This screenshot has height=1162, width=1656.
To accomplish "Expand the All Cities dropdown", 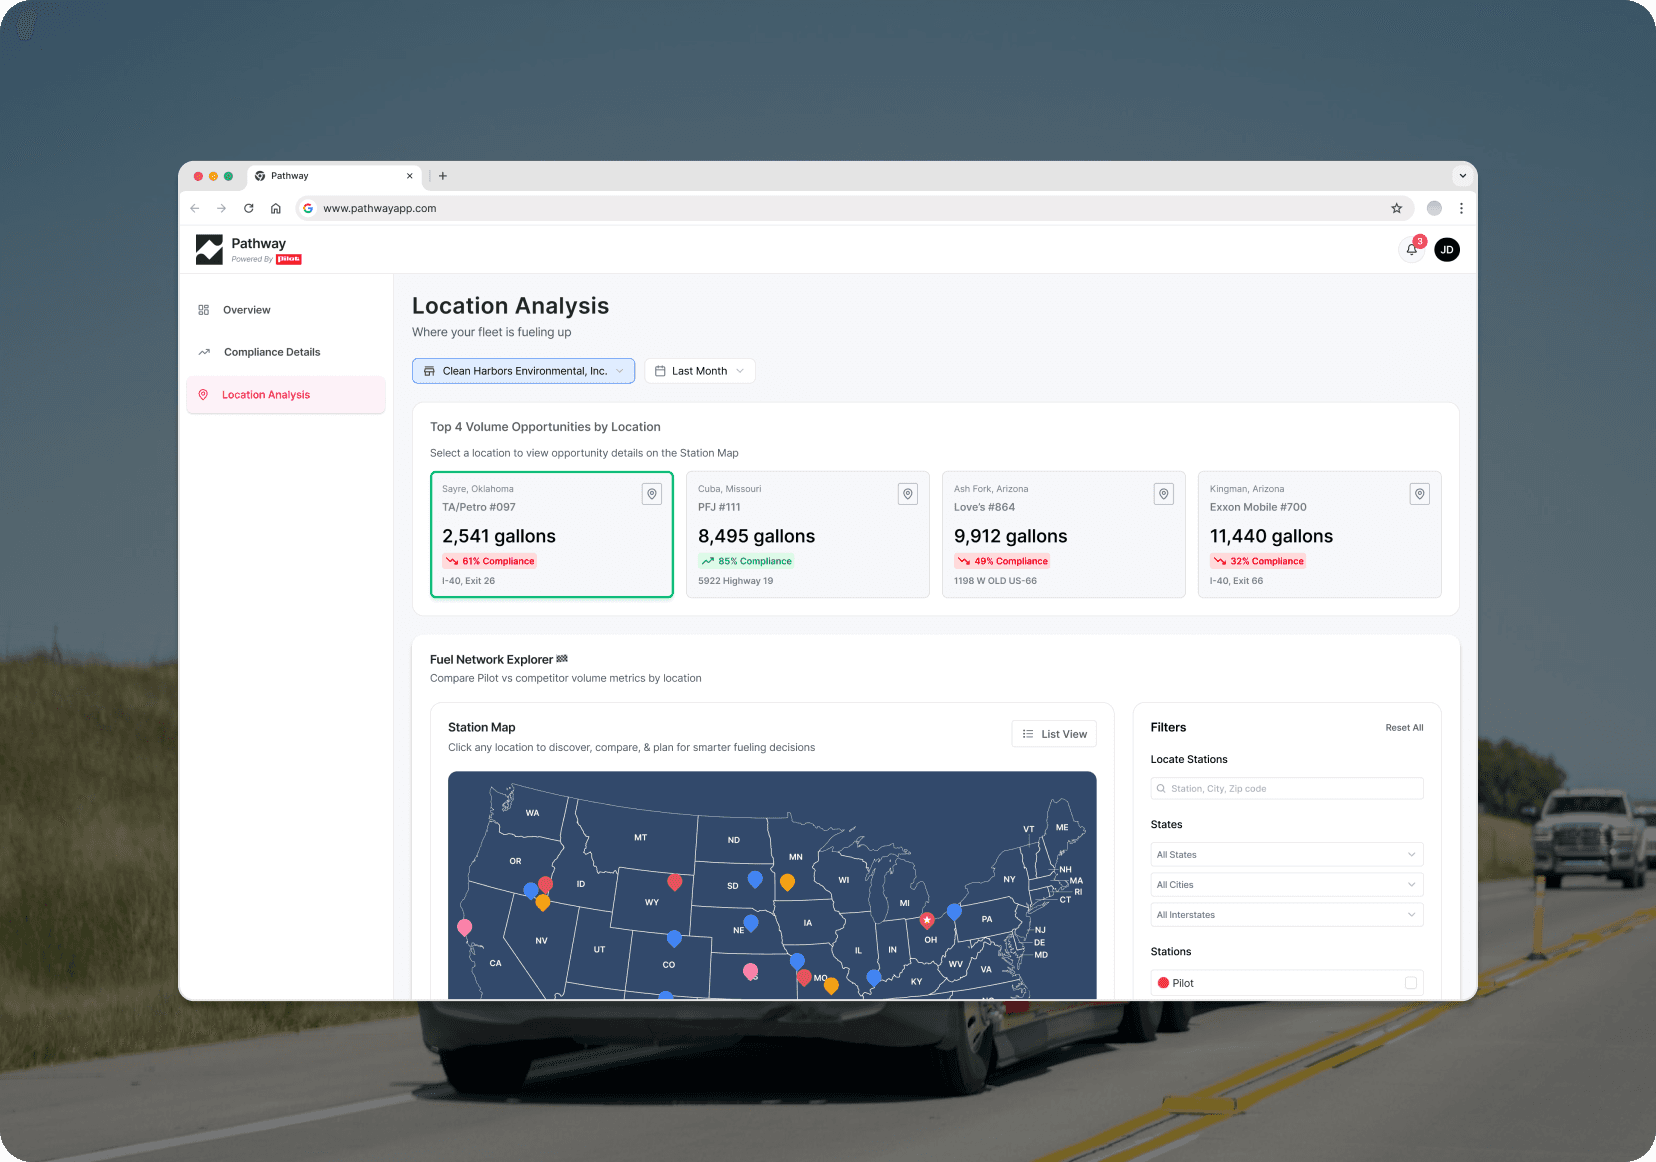I will pos(1286,885).
